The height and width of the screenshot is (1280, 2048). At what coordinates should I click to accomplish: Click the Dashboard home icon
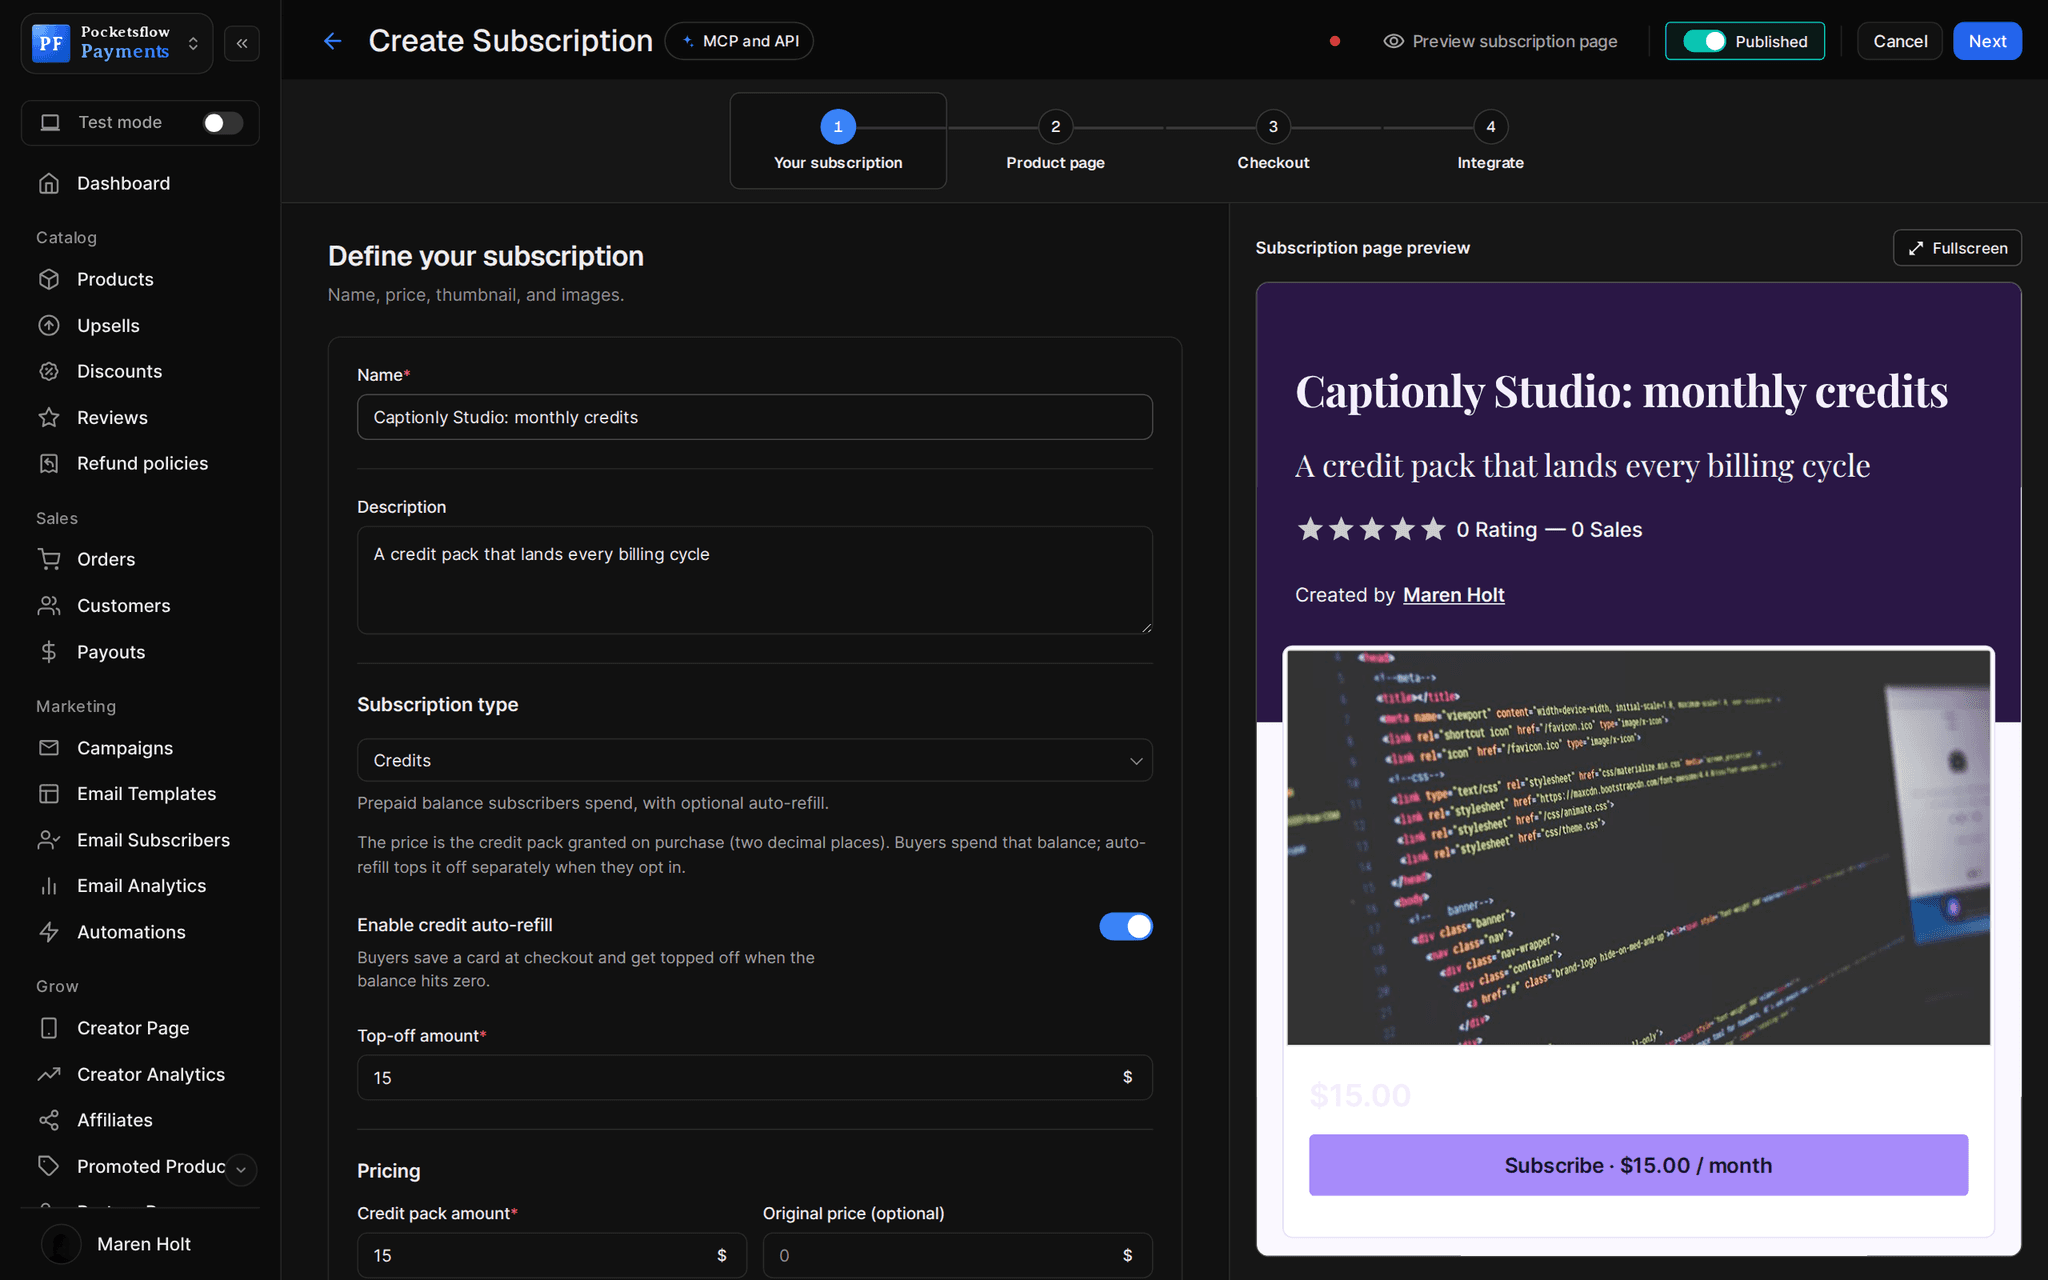[x=49, y=183]
